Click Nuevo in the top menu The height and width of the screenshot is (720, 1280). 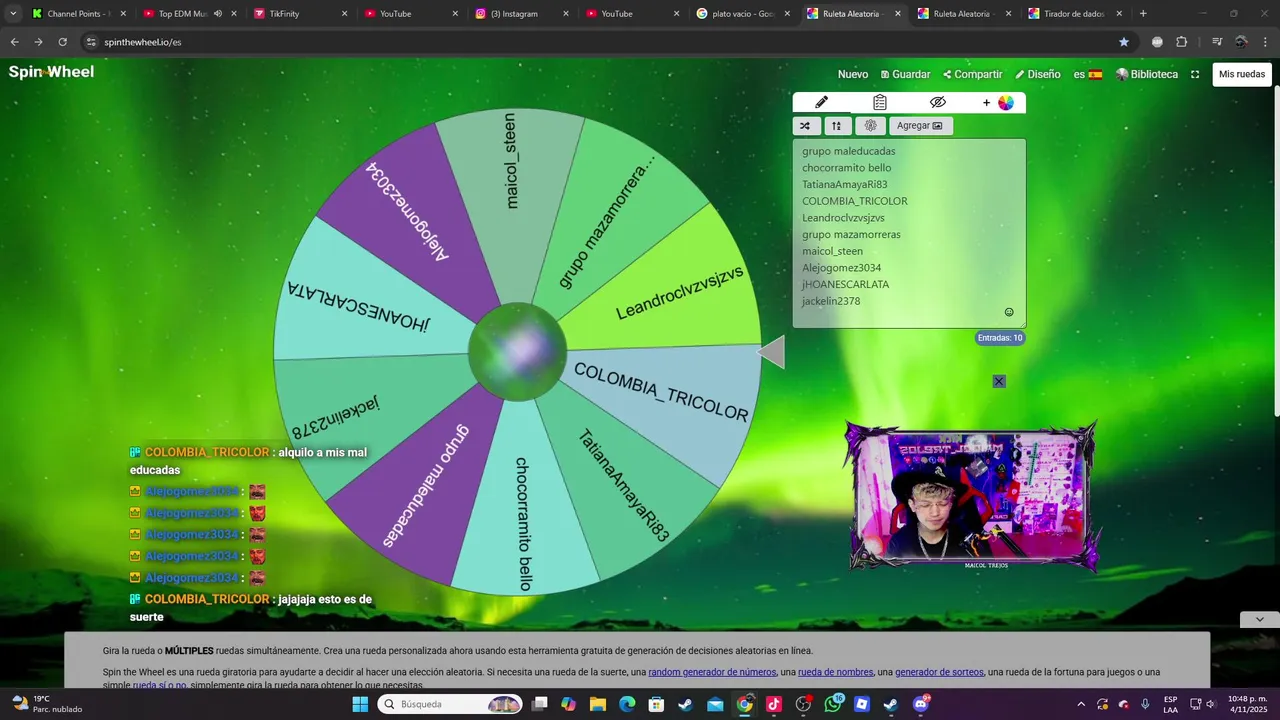(x=853, y=74)
